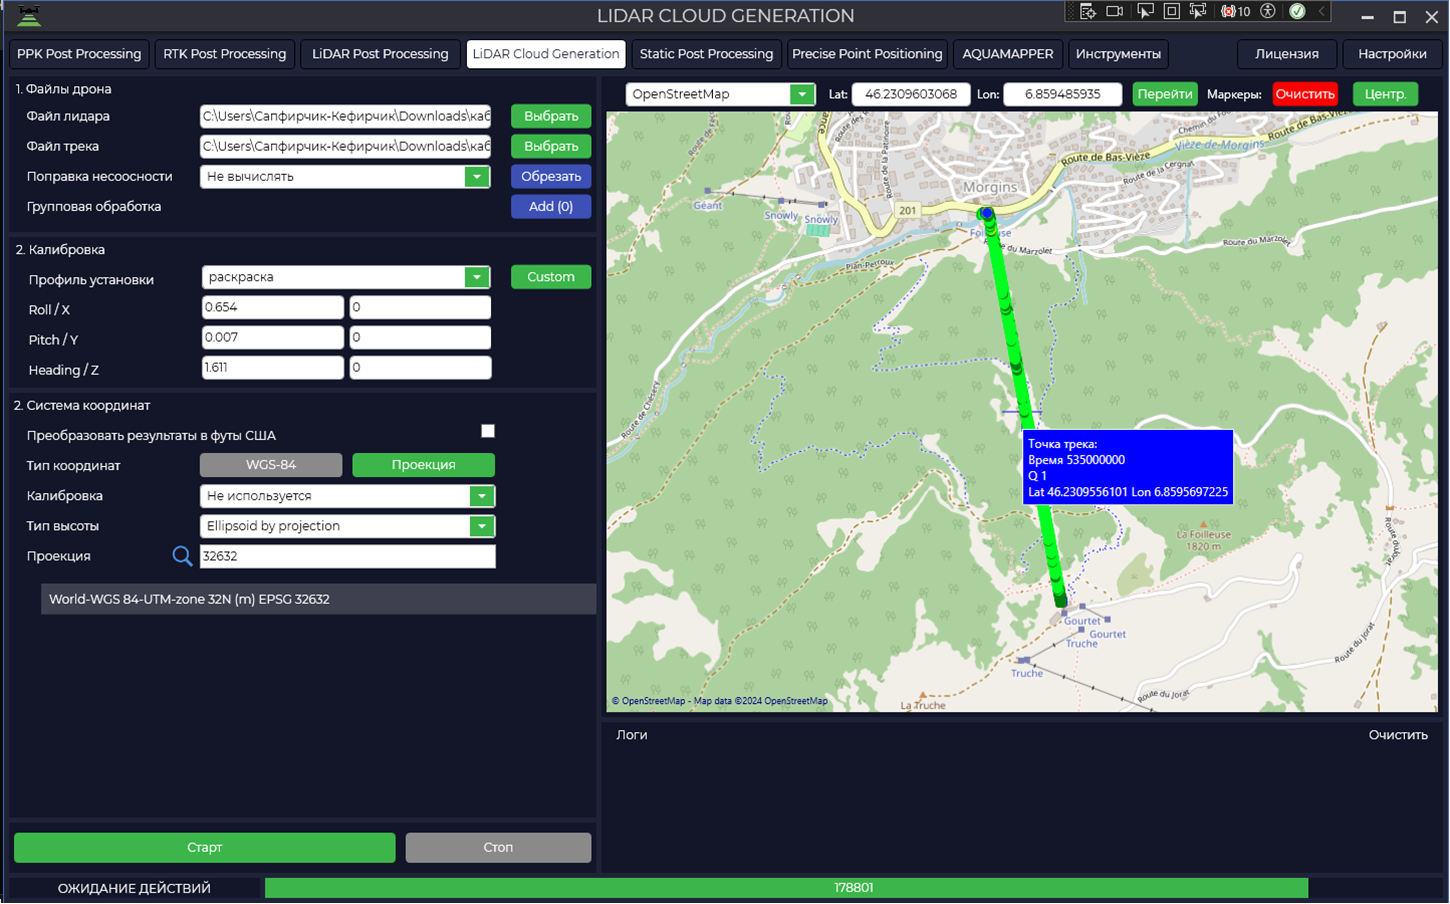Switch coordinate type to Проекция

423,465
